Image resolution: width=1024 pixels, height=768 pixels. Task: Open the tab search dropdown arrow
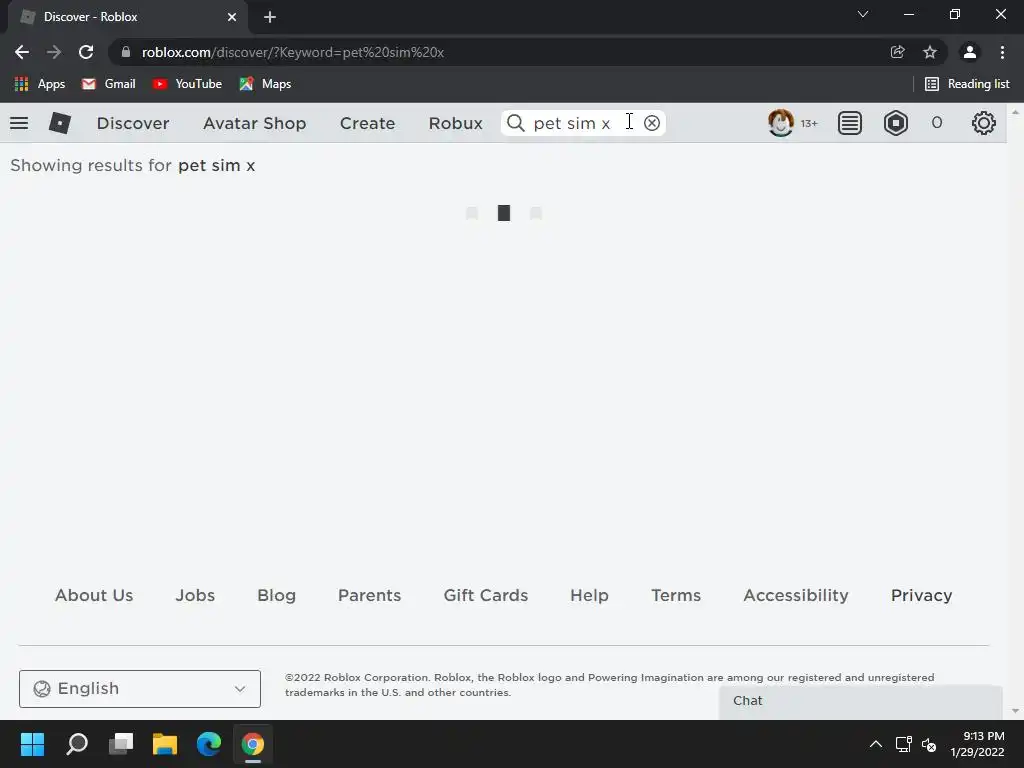point(863,14)
